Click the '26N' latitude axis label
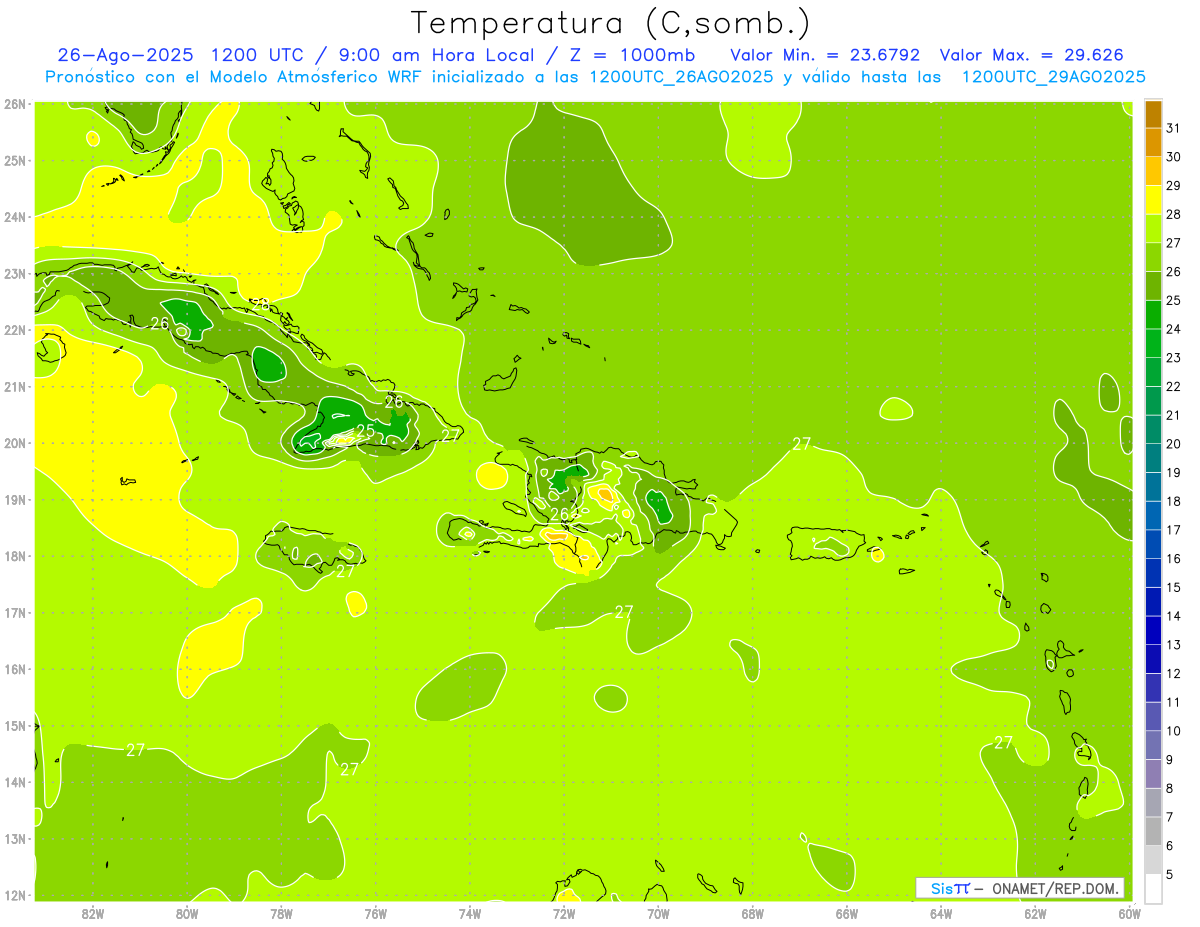 [15, 104]
